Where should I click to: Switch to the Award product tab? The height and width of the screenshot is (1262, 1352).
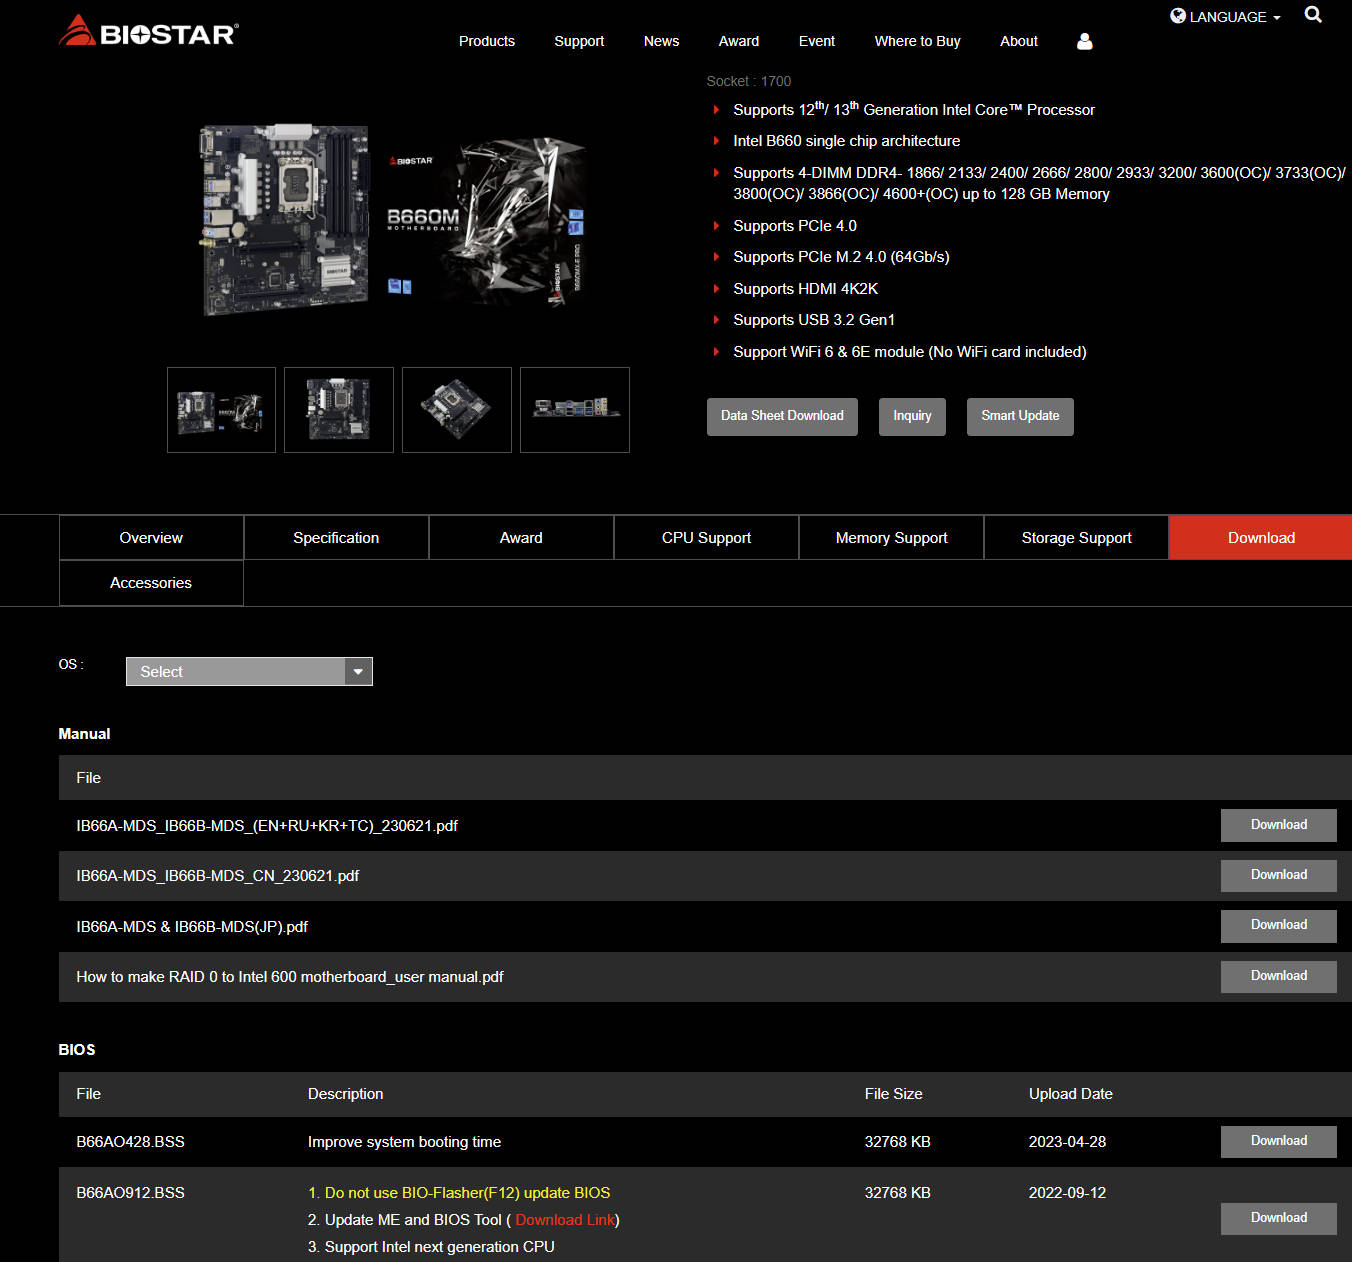point(521,538)
